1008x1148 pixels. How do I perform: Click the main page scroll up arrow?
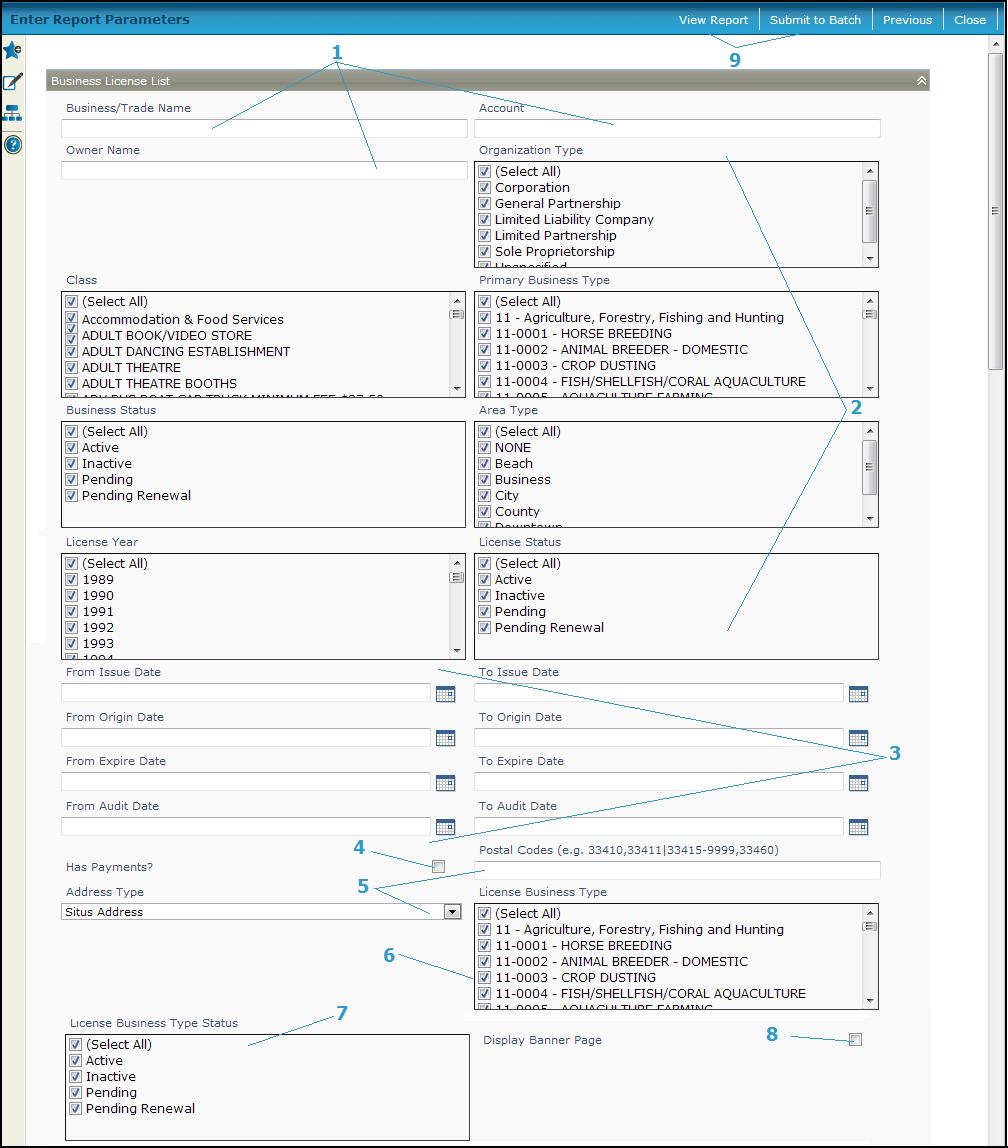995,44
